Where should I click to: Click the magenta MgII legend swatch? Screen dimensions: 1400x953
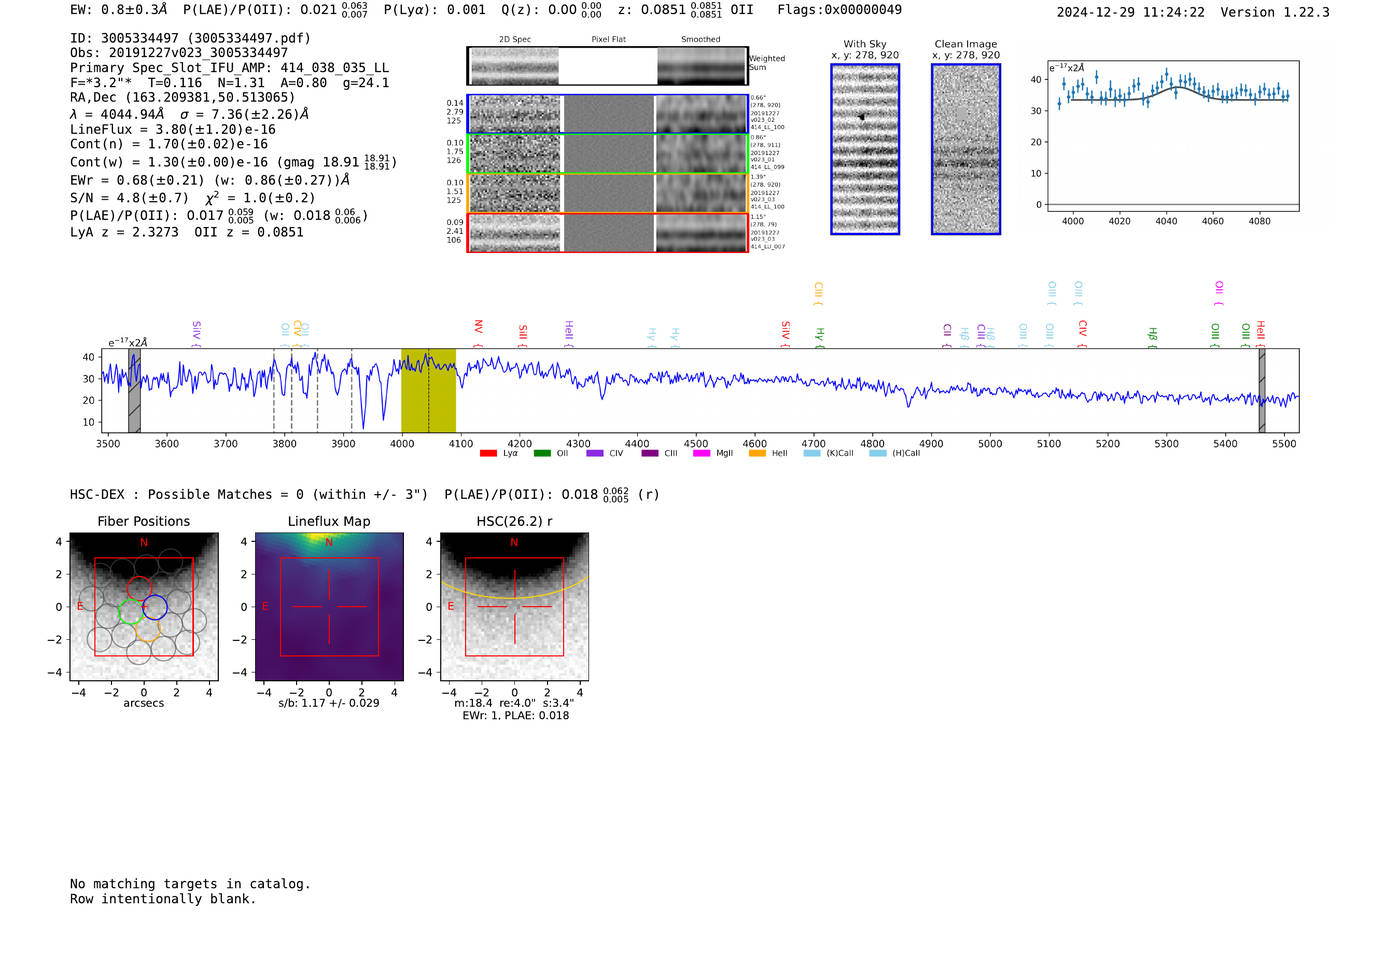pyautogui.click(x=701, y=453)
